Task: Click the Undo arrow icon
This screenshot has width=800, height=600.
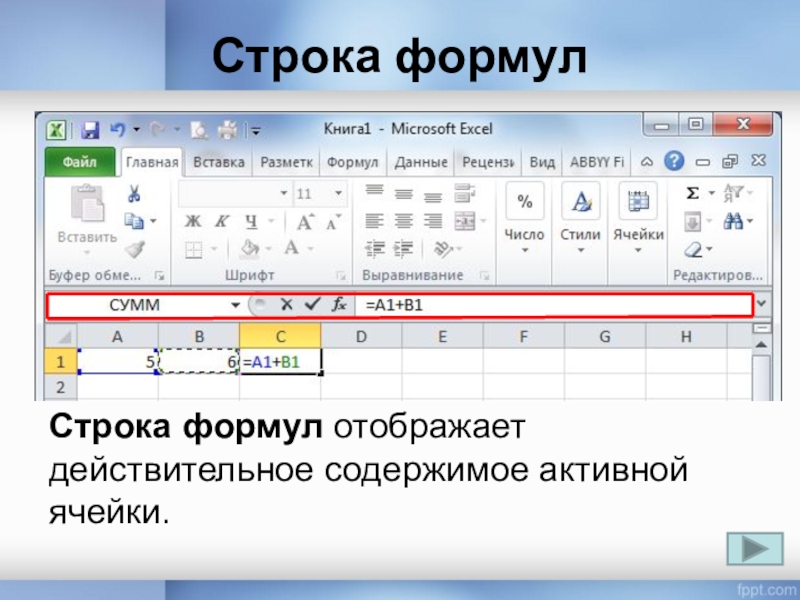Action: [x=117, y=130]
